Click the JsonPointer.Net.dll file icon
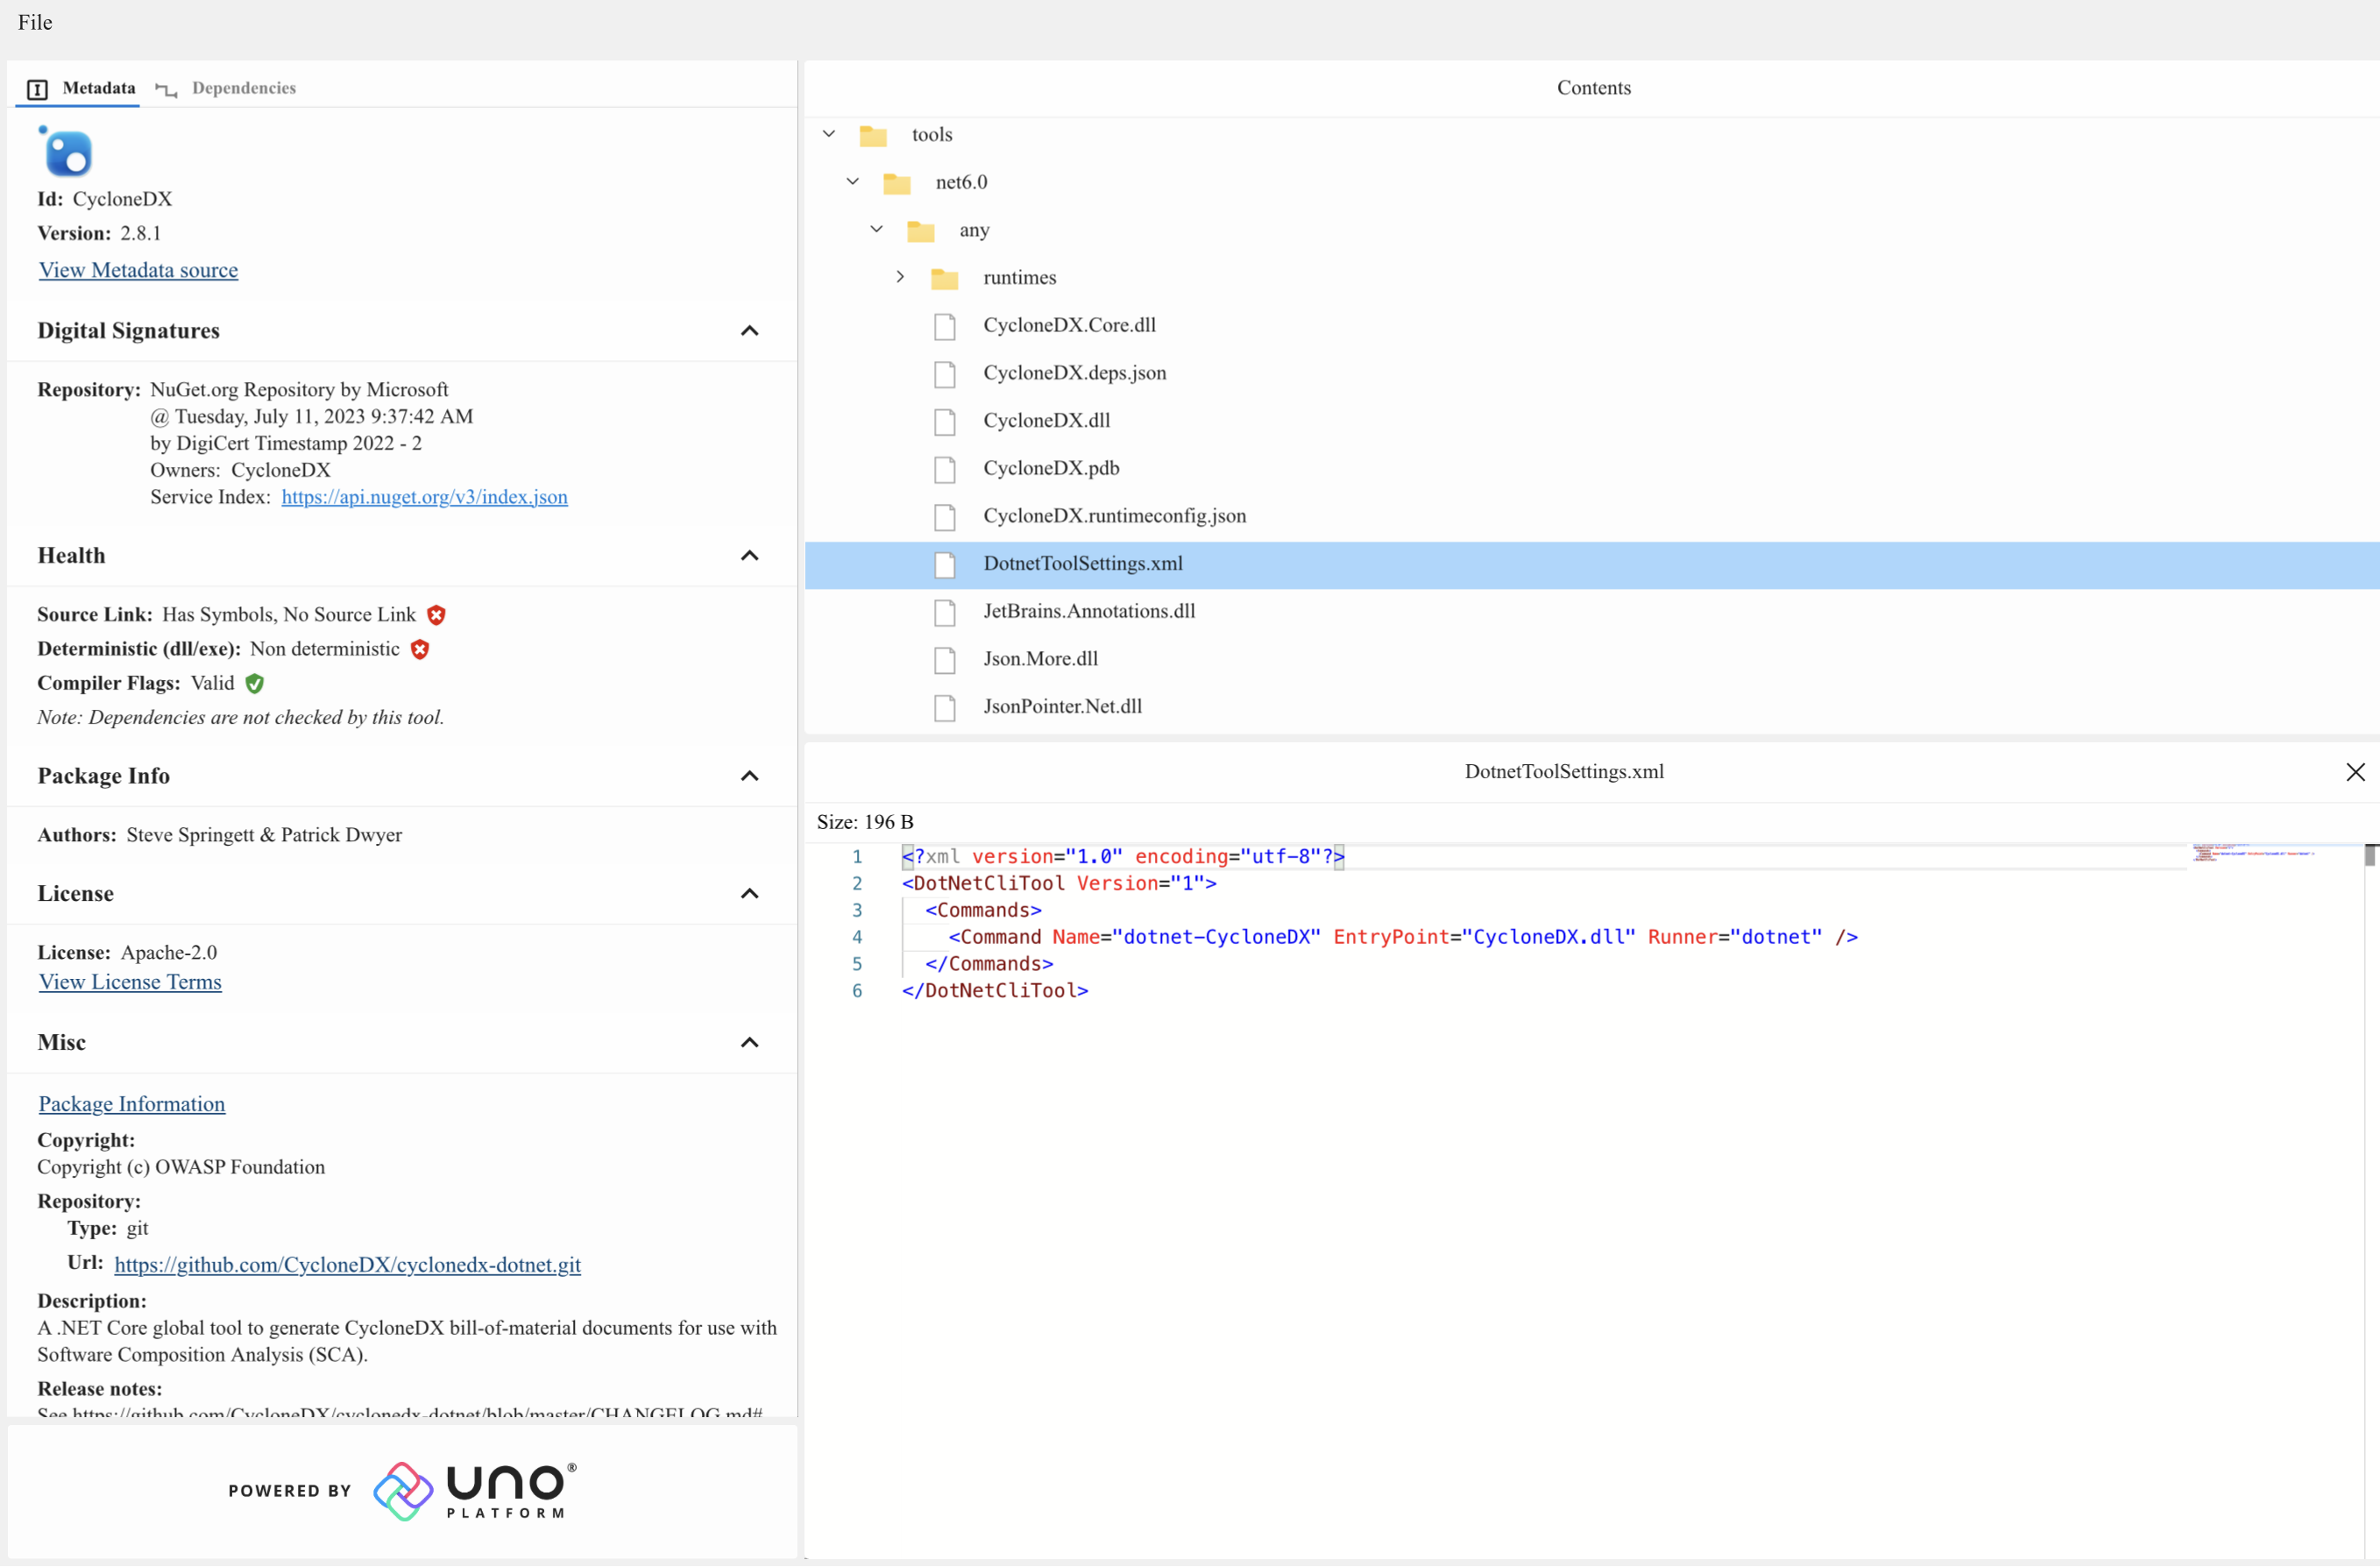Screen dimensions: 2380x1567 945,708
